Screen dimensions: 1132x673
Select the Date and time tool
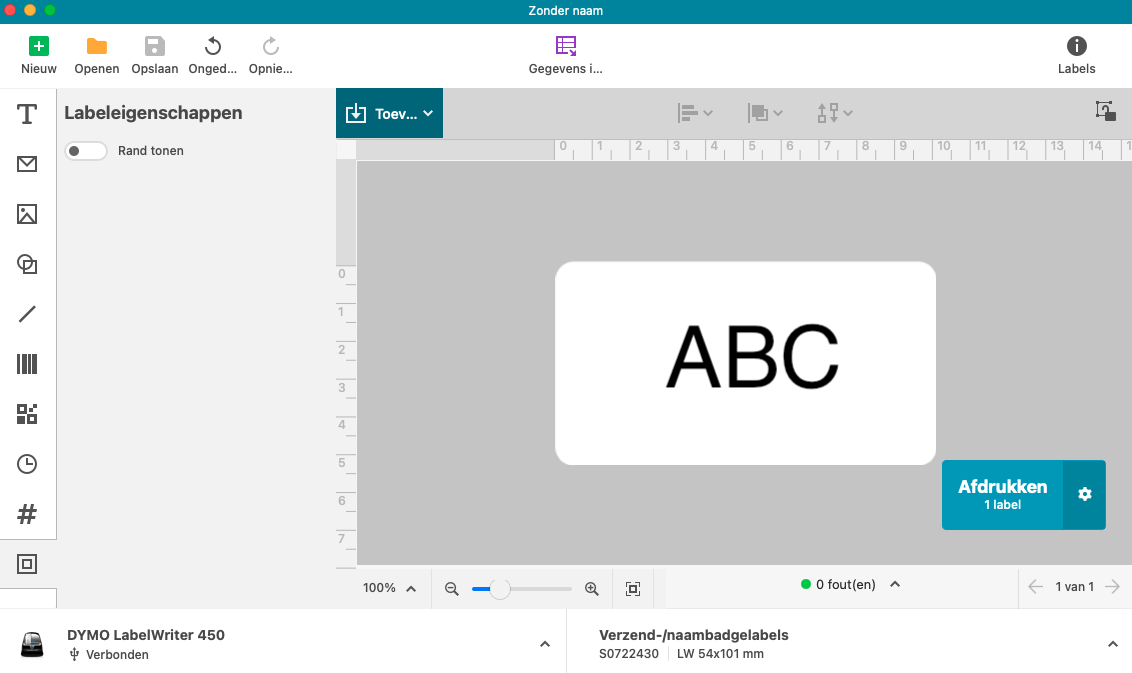click(x=27, y=464)
